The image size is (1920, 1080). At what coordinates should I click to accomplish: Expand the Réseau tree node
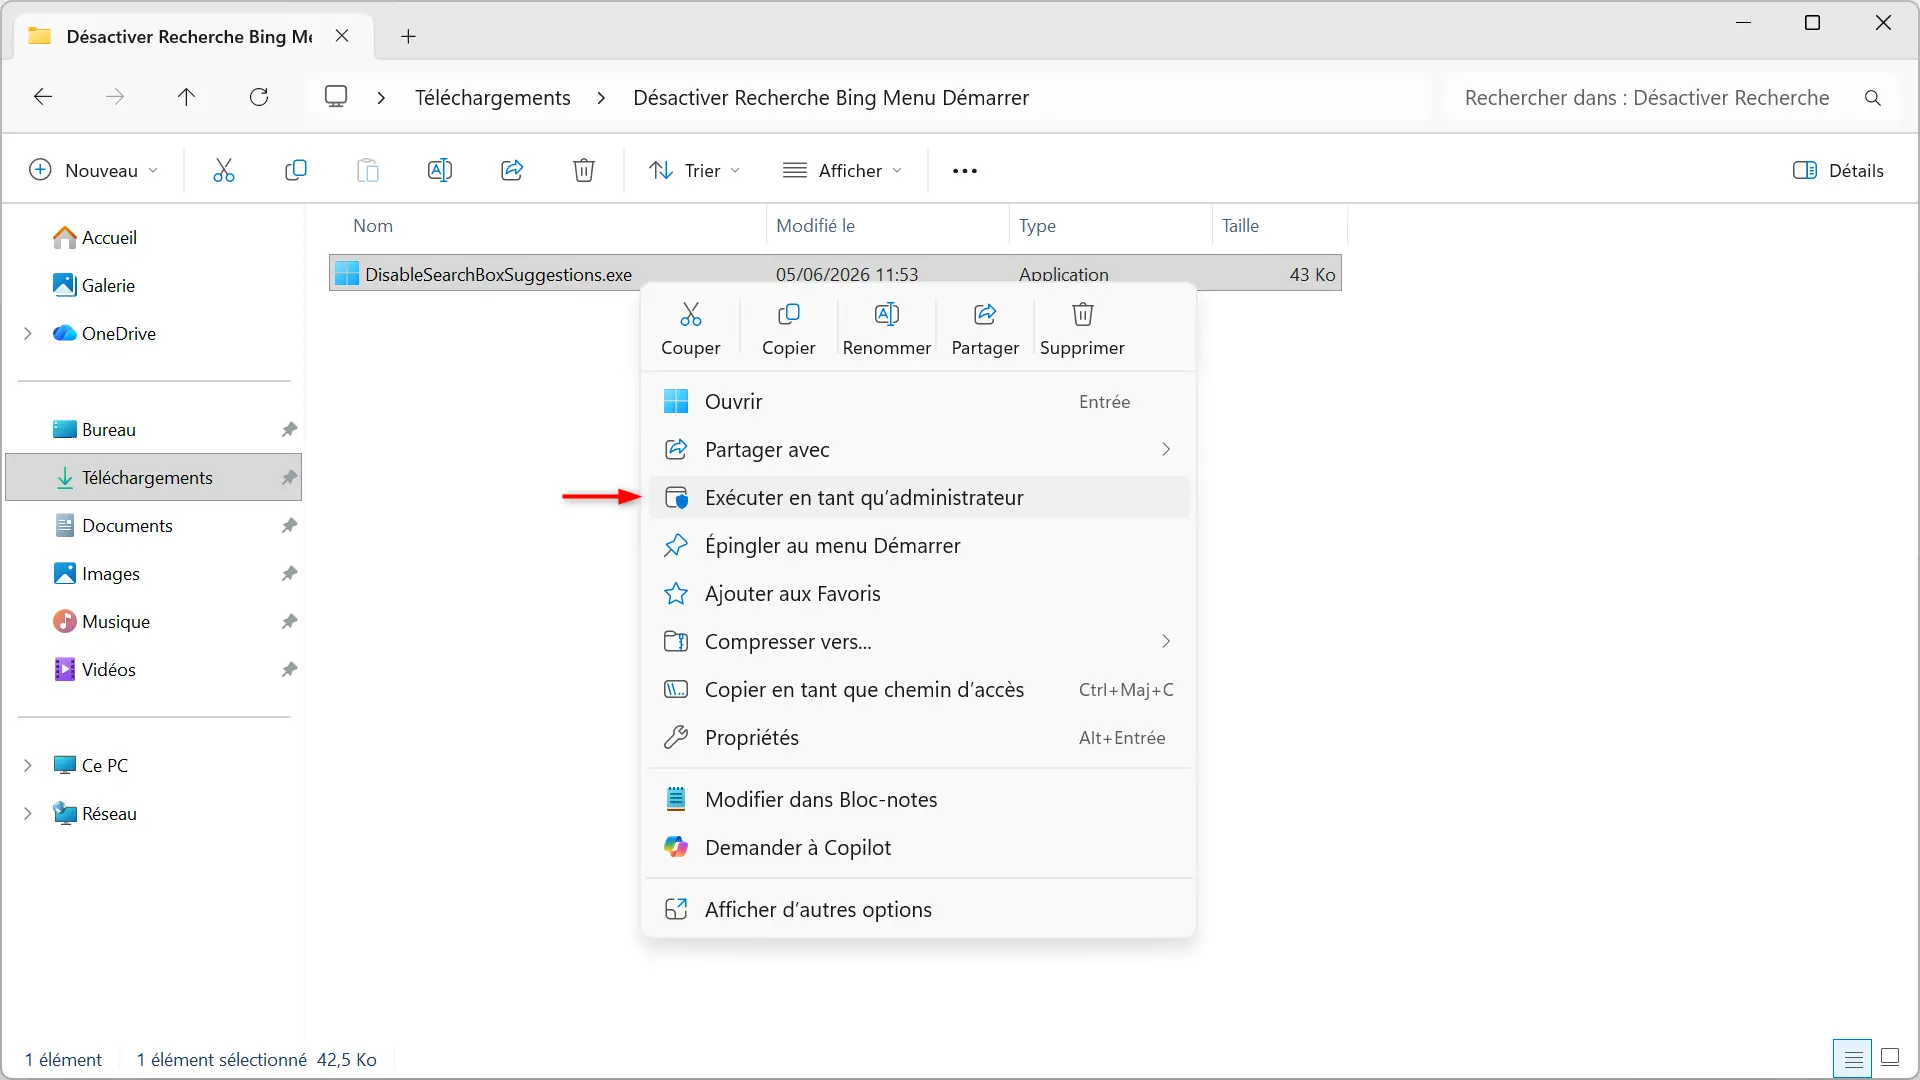[x=28, y=814]
